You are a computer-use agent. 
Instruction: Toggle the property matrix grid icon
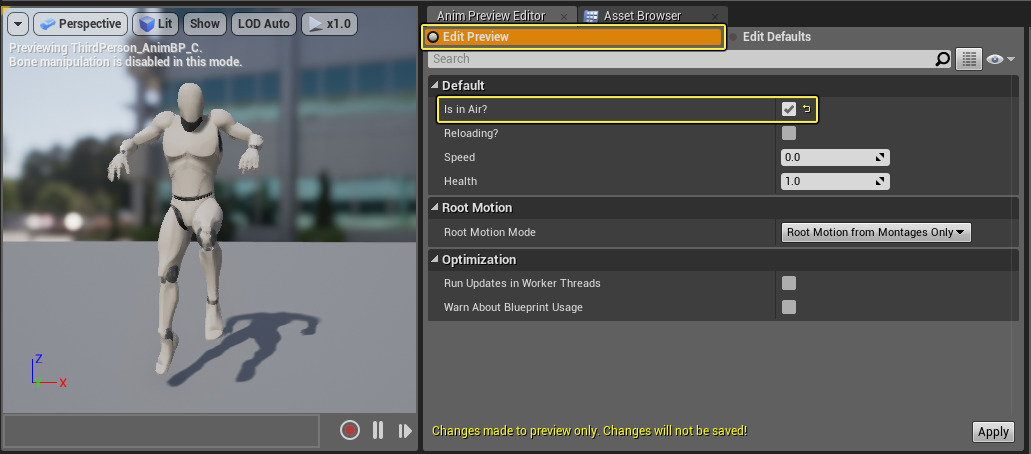[x=968, y=59]
